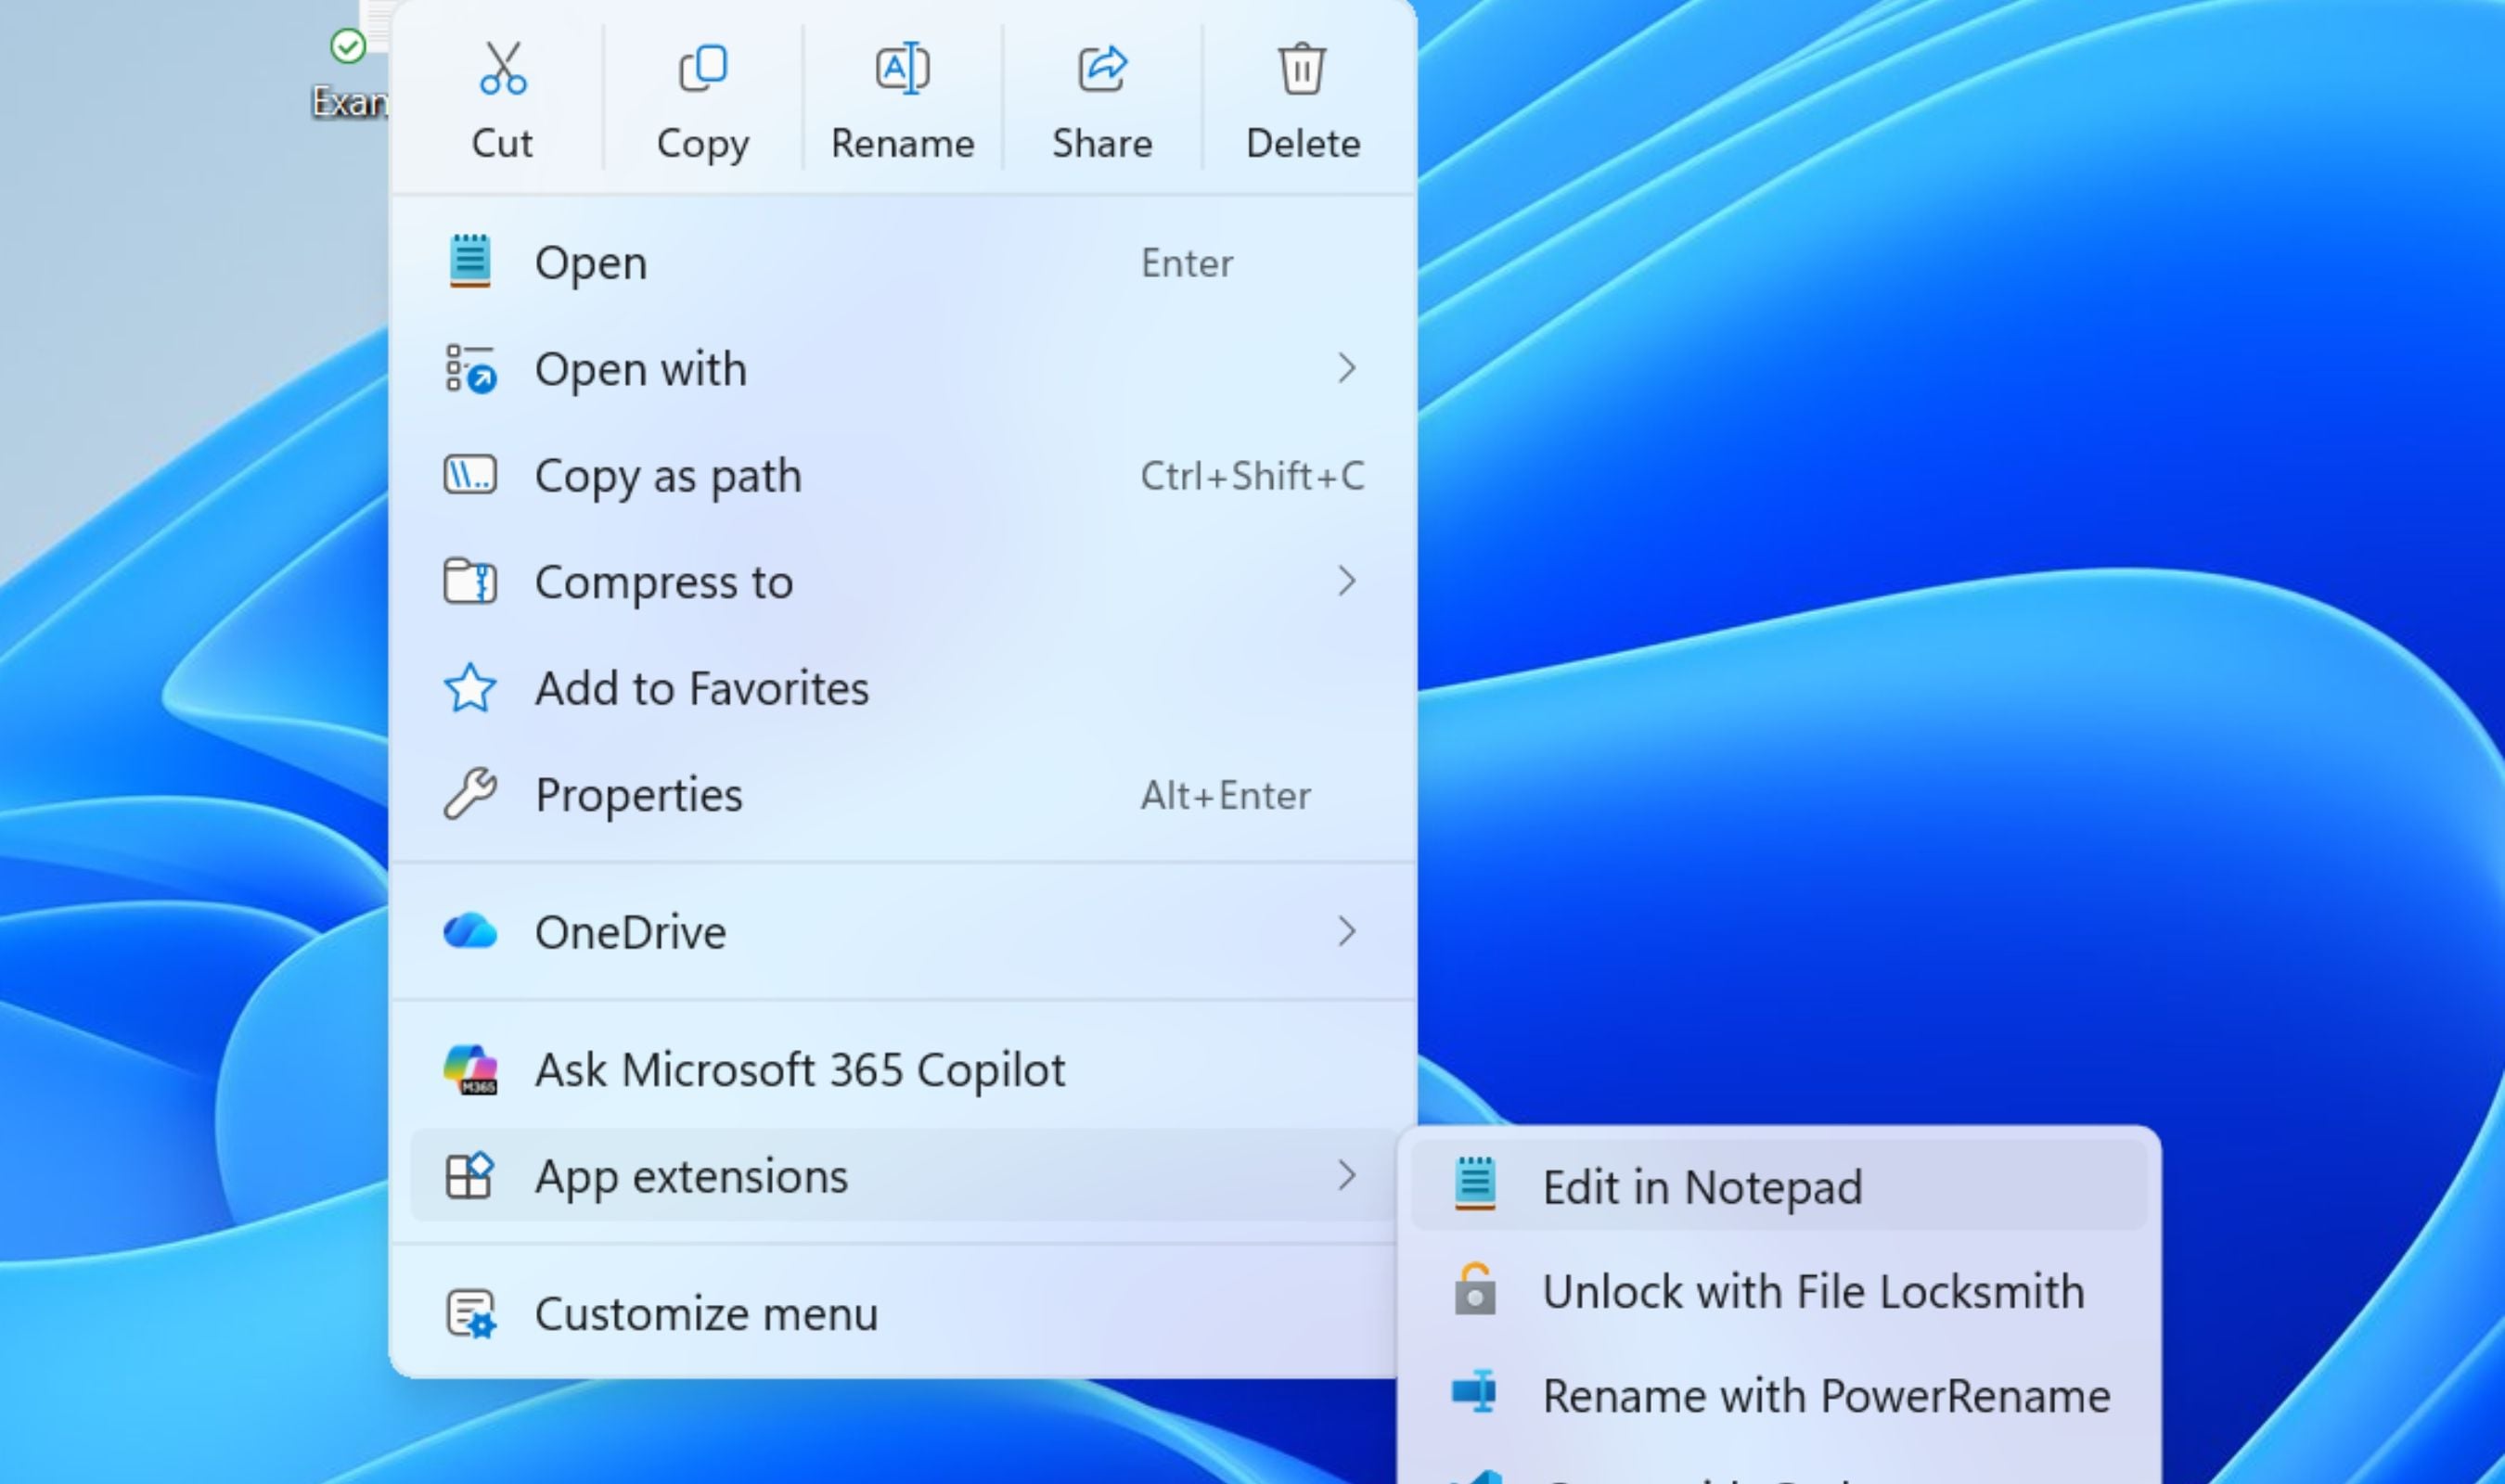Click the Notepad icon beside Open
Screen dimensions: 2505x1484
point(470,262)
